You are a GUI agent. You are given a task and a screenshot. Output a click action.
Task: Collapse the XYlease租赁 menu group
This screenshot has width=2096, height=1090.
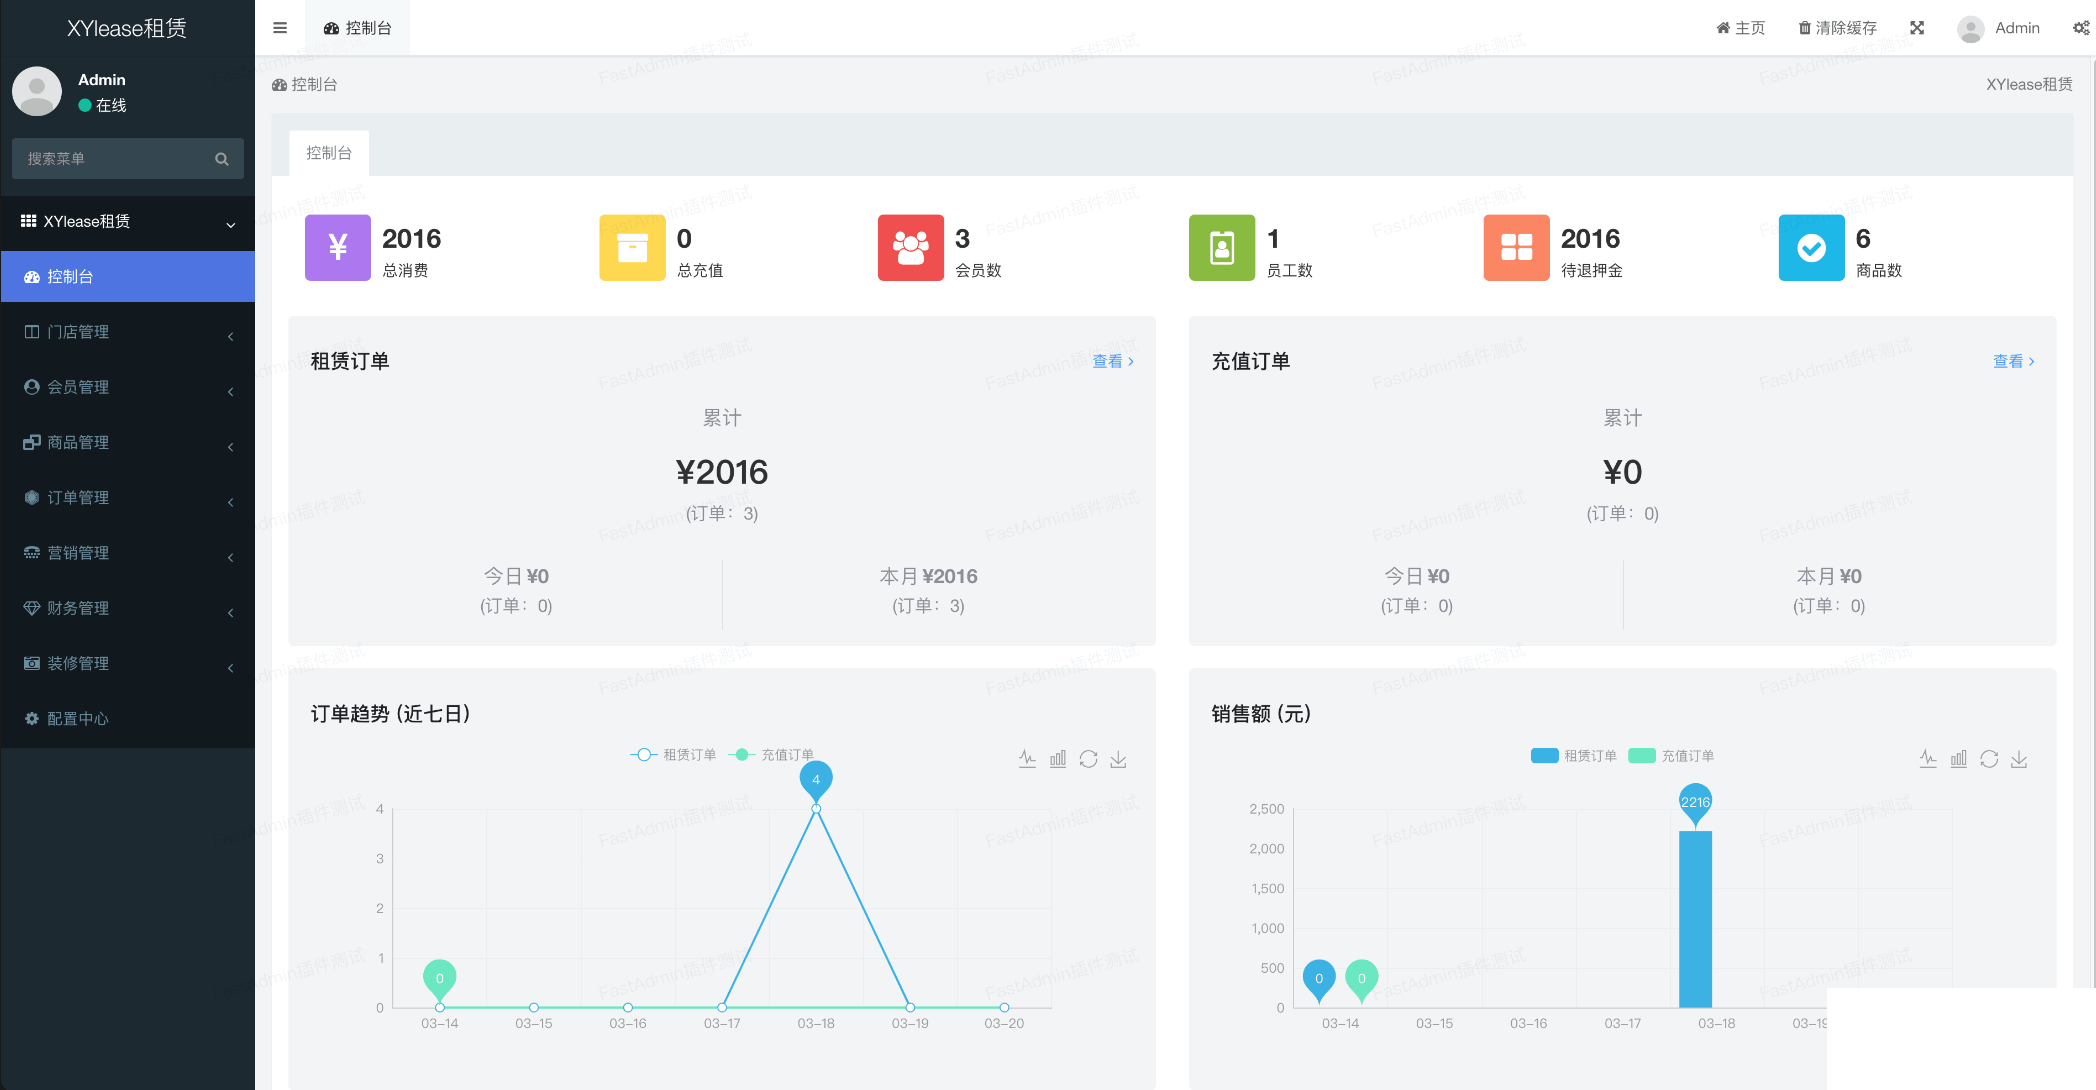tap(127, 222)
